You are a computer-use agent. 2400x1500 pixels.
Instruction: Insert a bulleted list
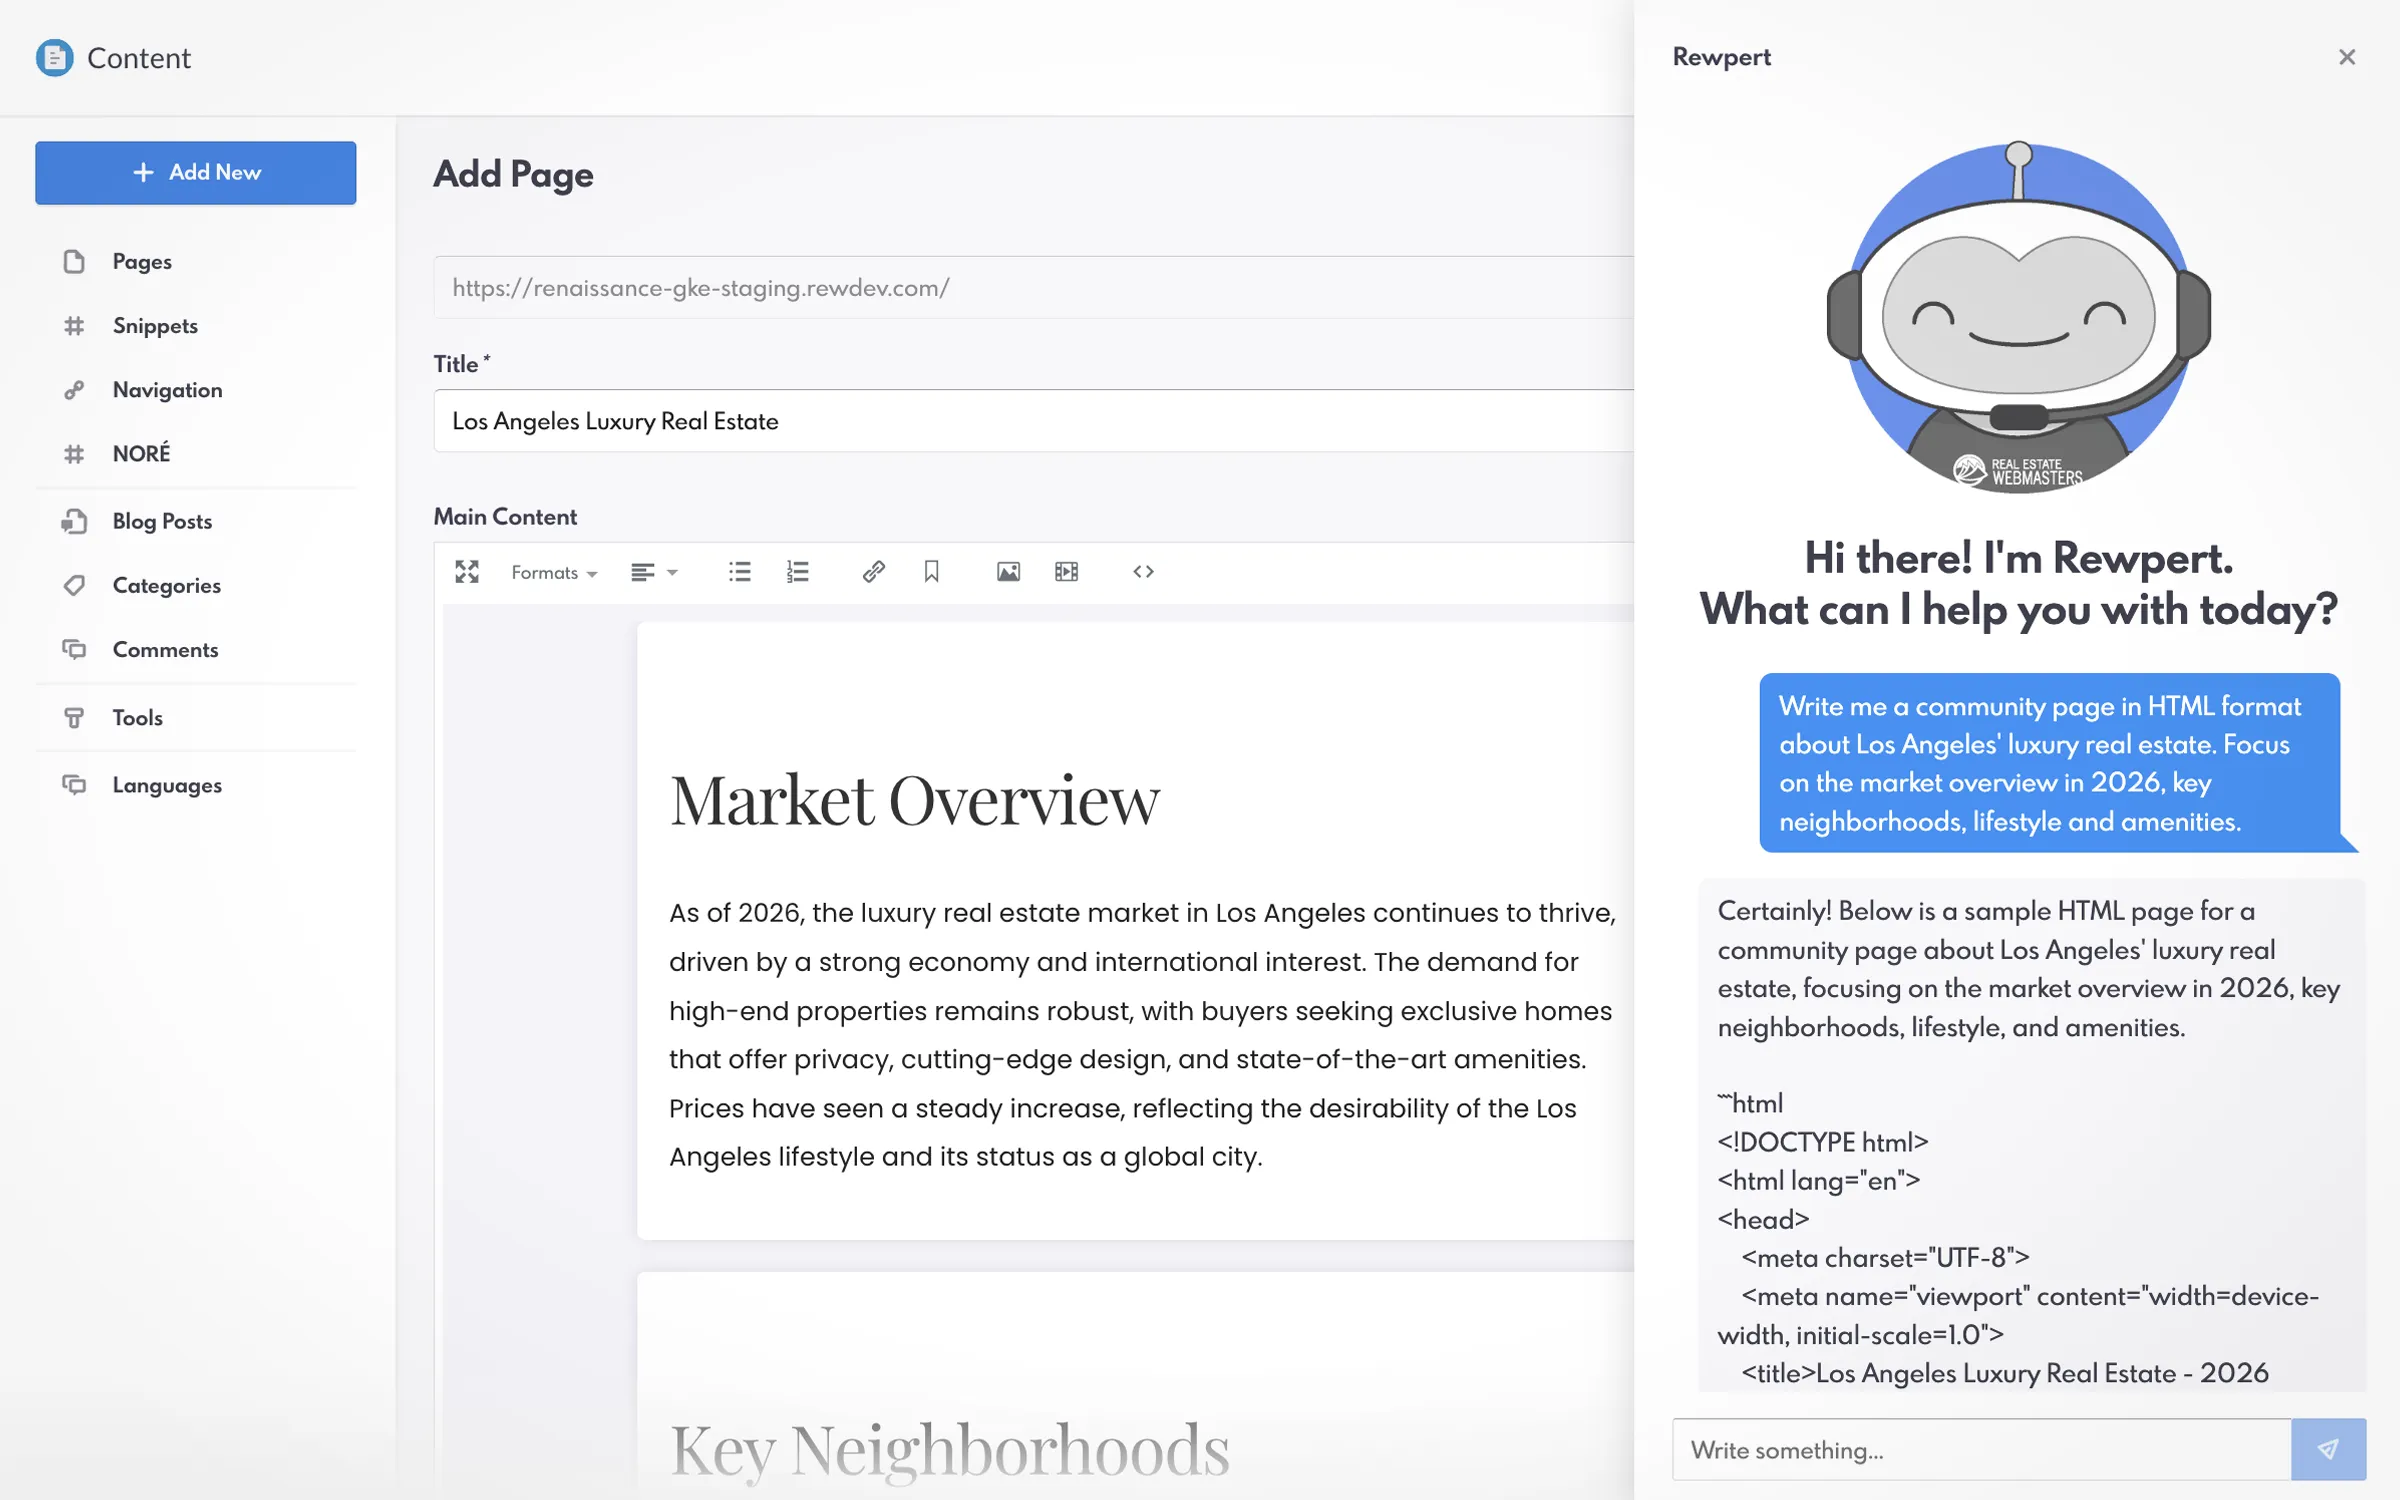[x=740, y=571]
